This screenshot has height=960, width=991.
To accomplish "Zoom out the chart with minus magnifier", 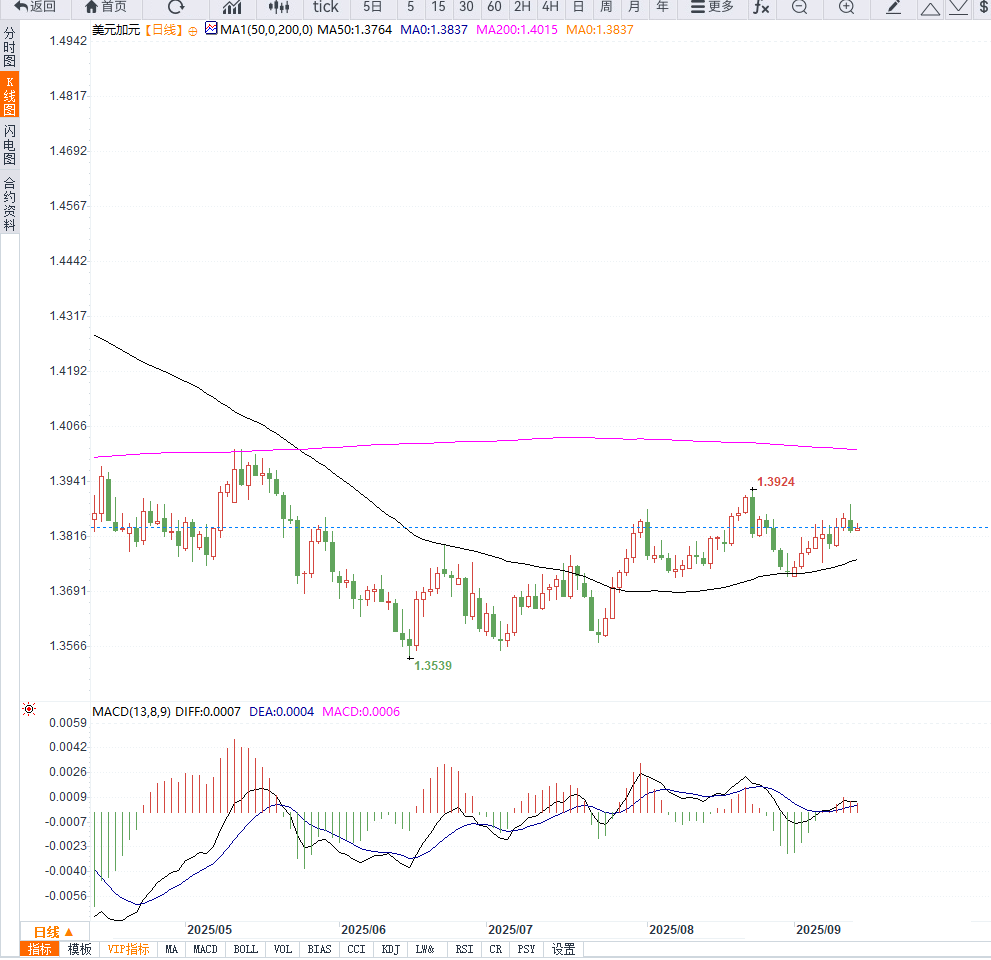I will click(799, 7).
